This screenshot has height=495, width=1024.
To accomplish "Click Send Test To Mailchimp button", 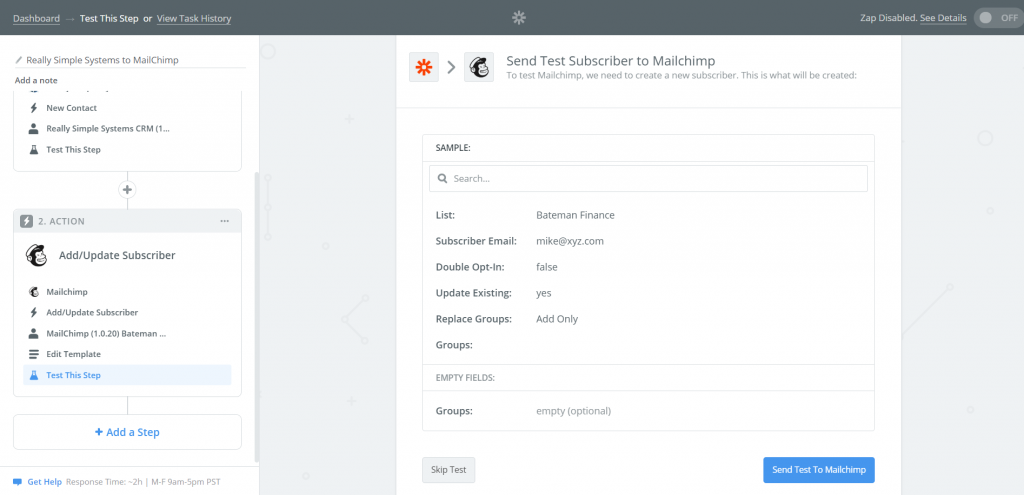I will point(818,470).
